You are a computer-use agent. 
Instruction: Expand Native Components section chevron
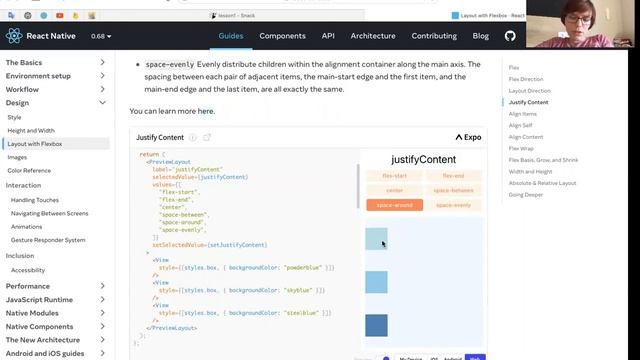click(102, 327)
